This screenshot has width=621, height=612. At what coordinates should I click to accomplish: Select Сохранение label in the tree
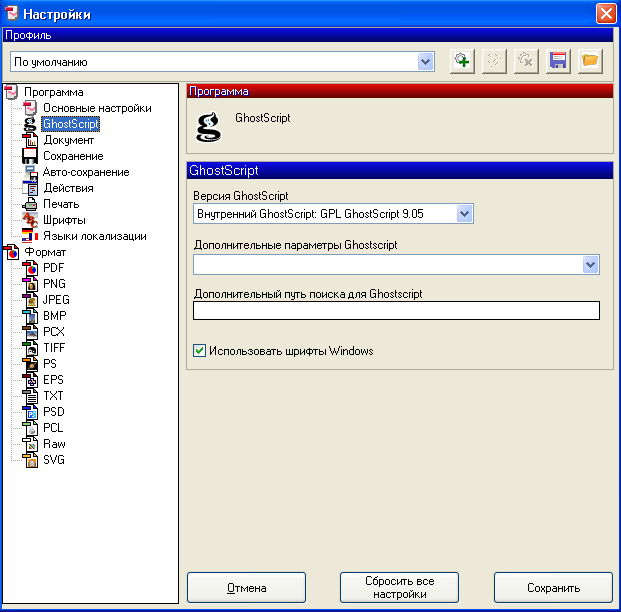coord(73,156)
